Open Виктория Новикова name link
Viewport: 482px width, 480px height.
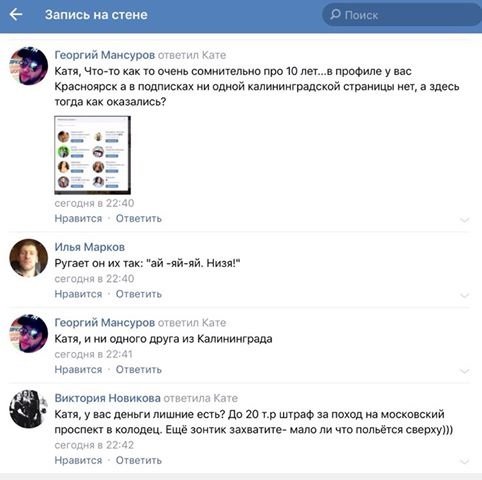coord(107,398)
